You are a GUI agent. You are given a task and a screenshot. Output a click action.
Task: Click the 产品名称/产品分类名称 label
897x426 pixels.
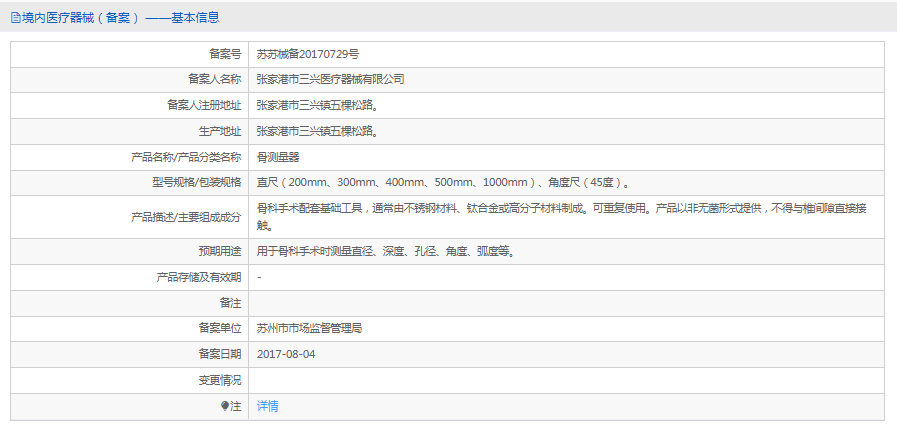[186, 157]
